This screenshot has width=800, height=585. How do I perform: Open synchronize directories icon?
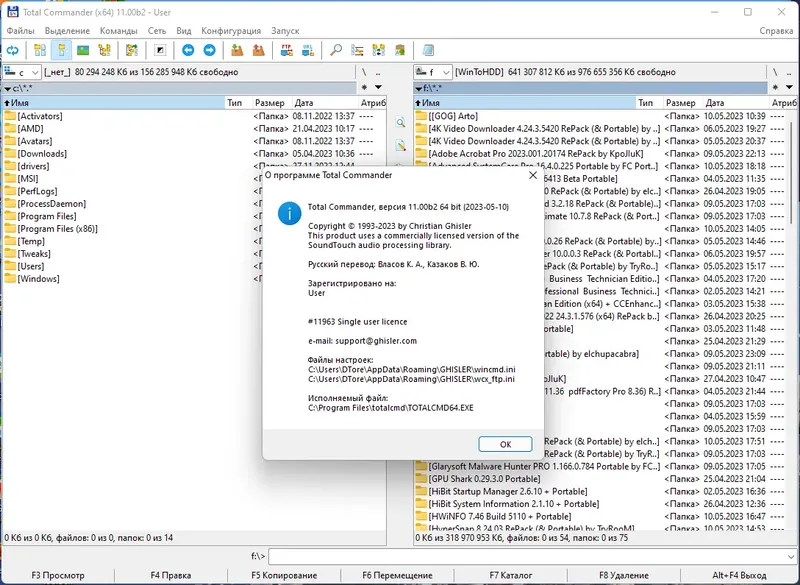(379, 50)
